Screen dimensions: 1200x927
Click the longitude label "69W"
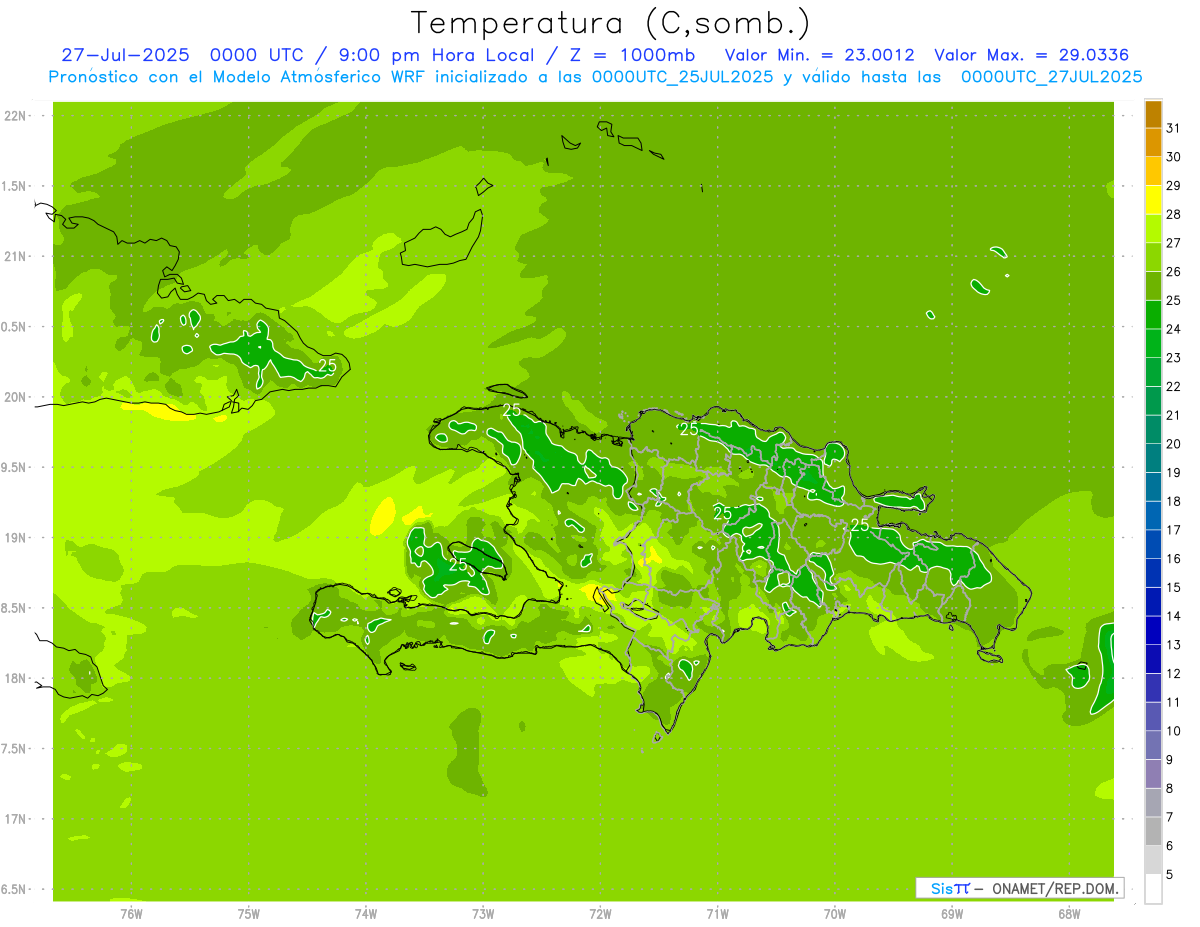tap(952, 914)
